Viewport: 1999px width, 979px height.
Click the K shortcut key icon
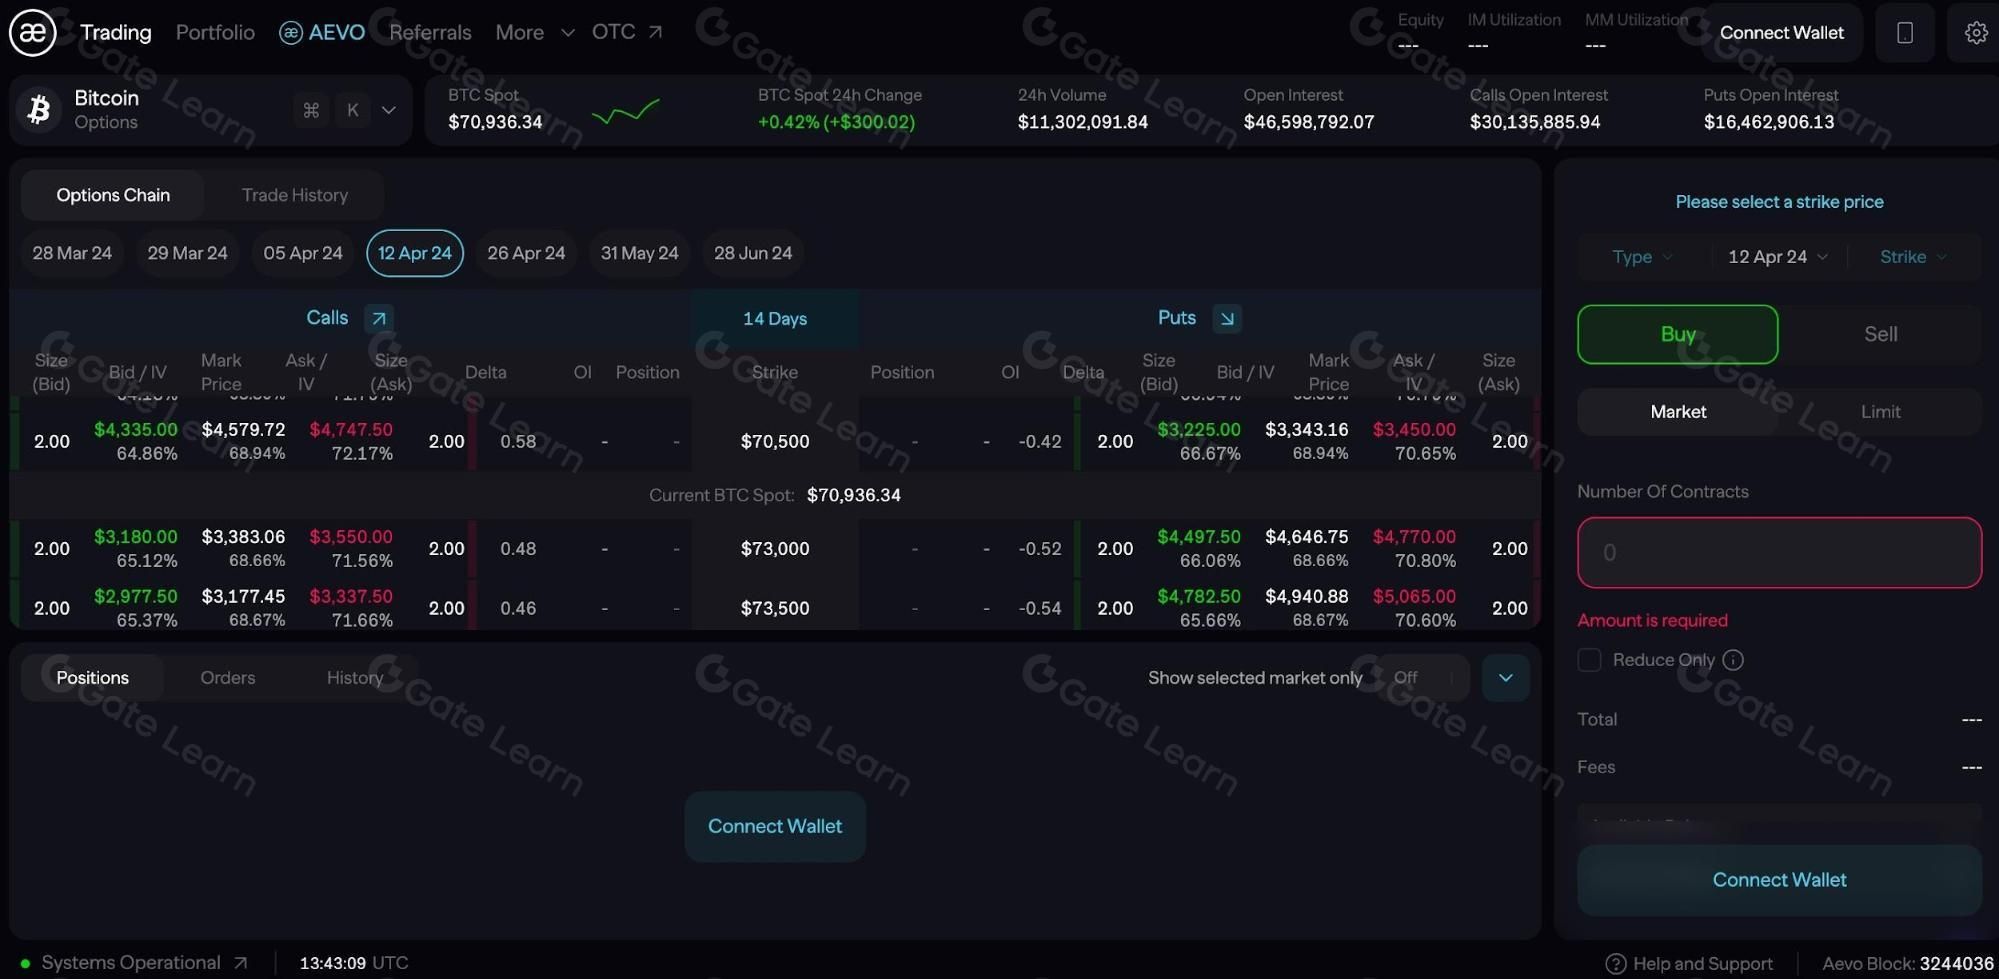[x=353, y=110]
